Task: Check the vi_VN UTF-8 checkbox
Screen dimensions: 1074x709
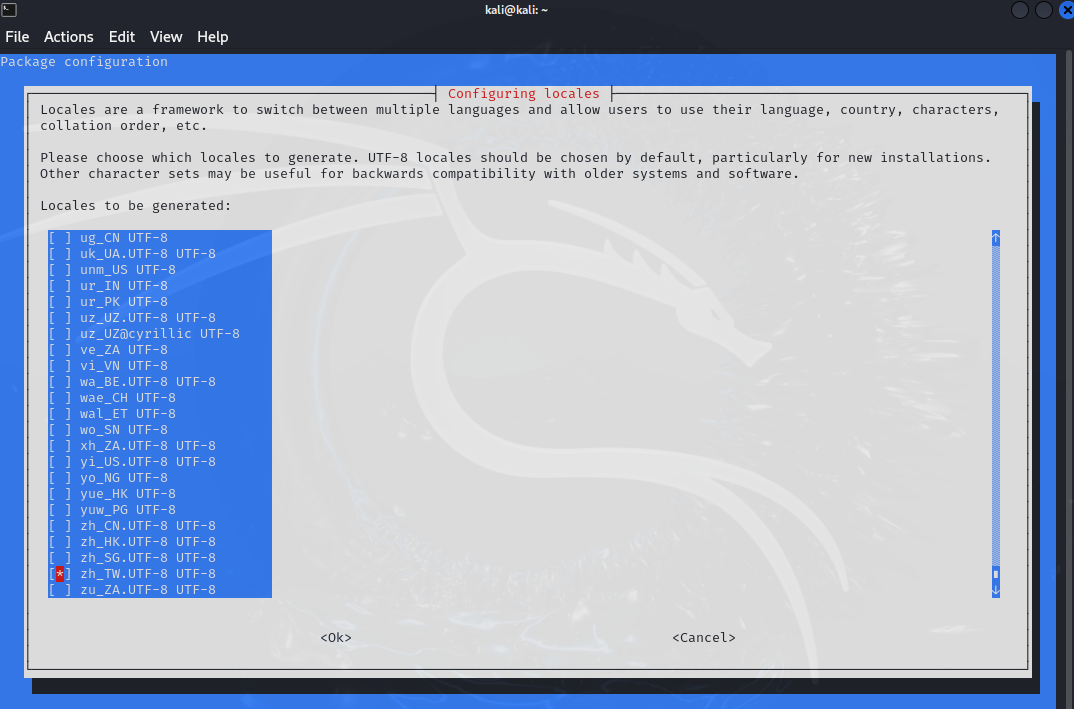Action: (60, 366)
